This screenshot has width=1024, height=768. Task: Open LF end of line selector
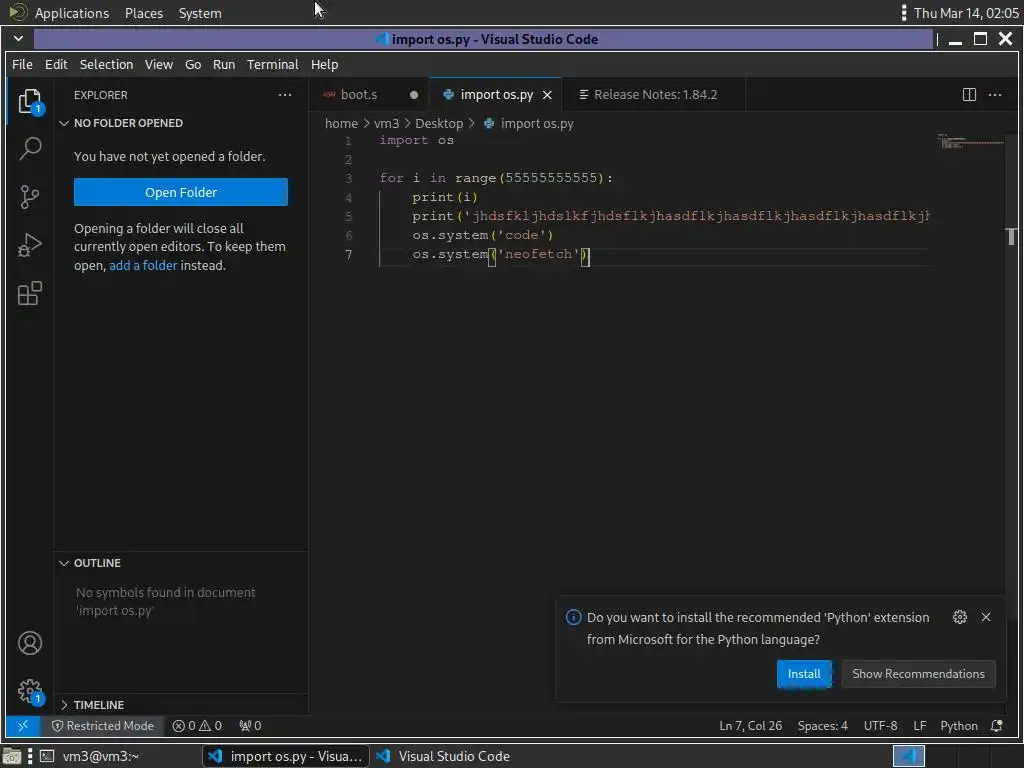click(x=920, y=726)
